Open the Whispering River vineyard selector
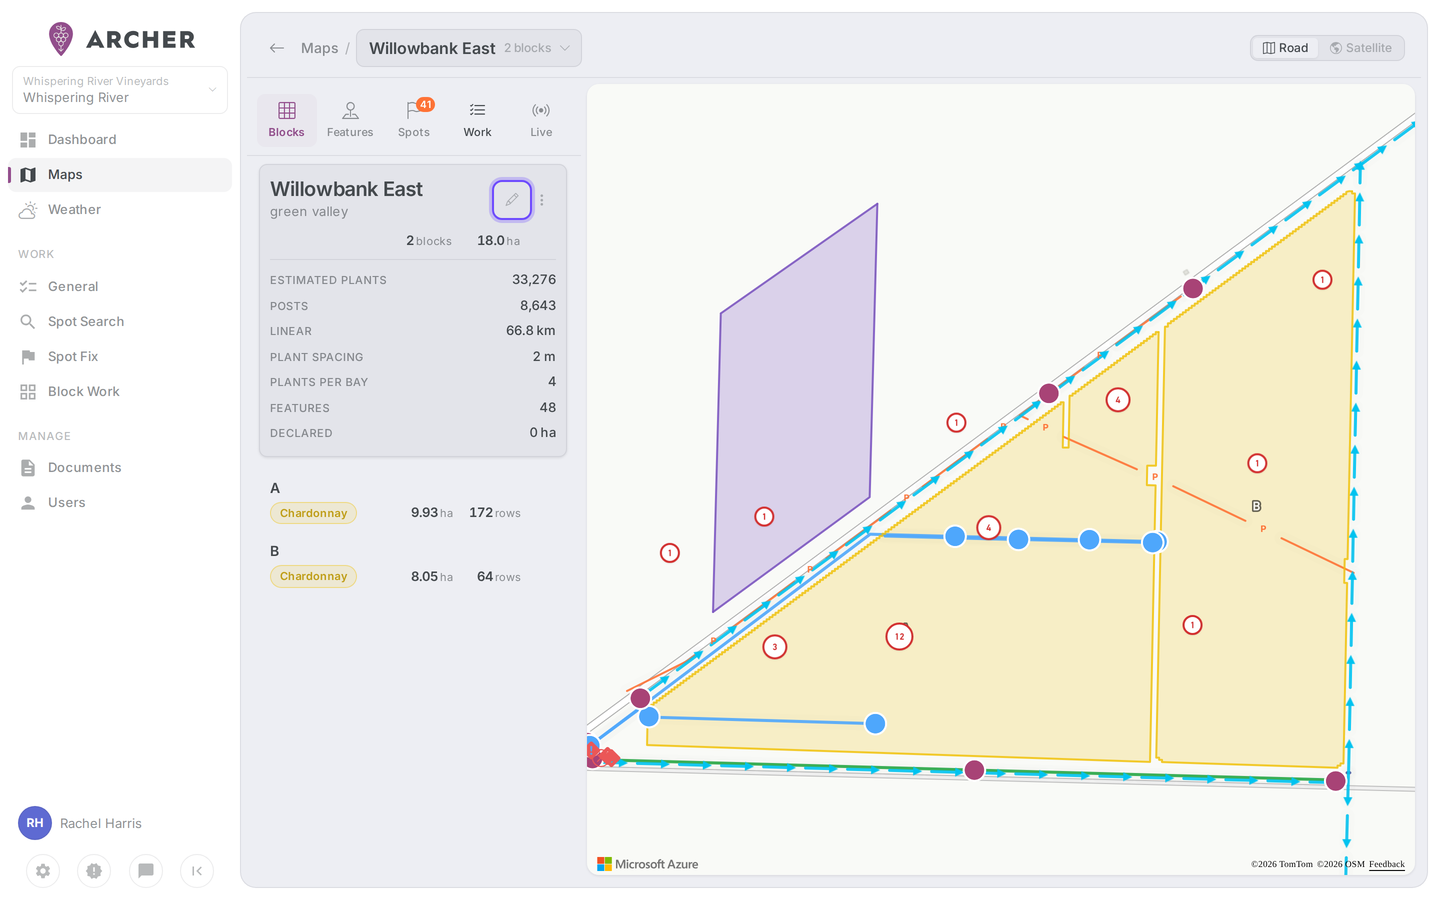The image size is (1440, 900). [120, 90]
